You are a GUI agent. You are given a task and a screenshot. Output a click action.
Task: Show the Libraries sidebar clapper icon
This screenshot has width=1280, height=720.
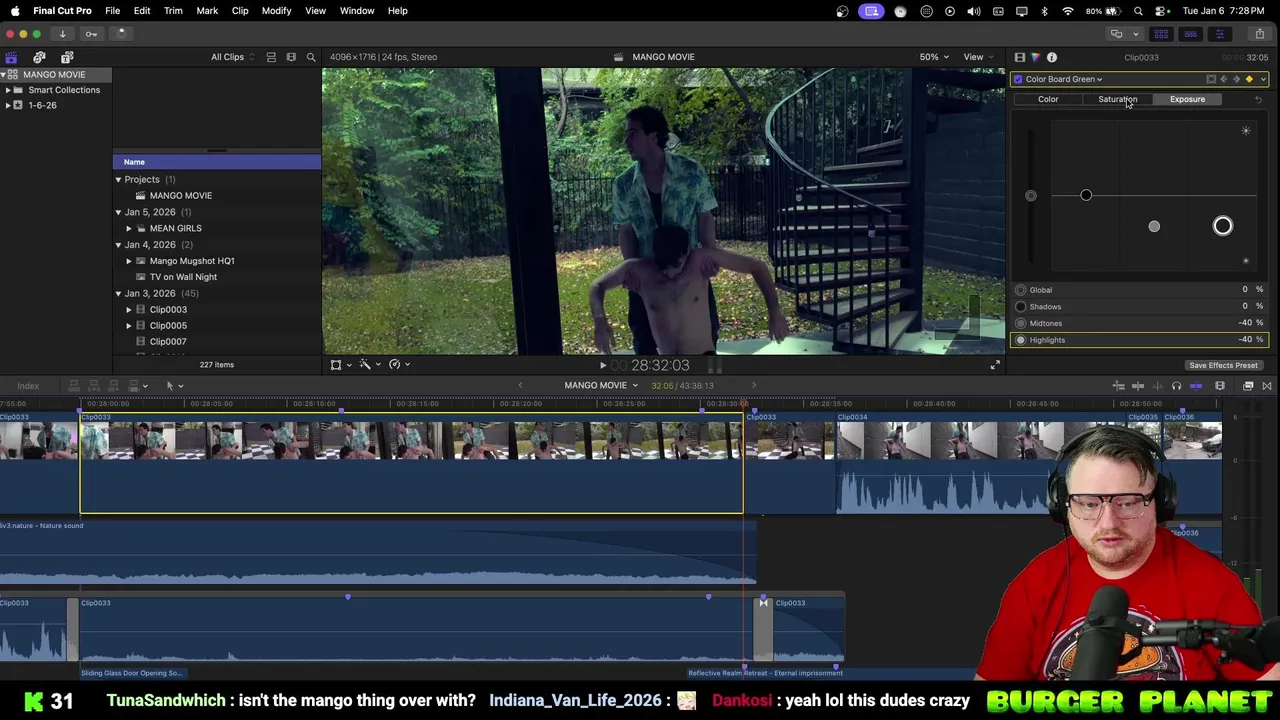coord(11,57)
